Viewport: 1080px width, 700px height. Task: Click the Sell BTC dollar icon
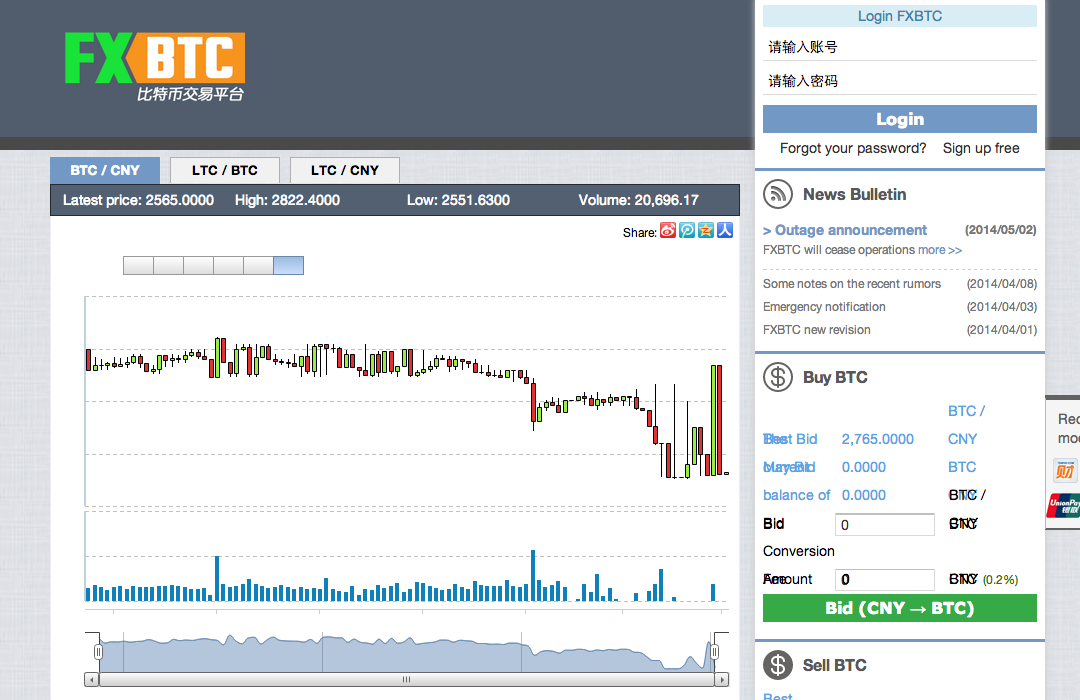pos(778,664)
